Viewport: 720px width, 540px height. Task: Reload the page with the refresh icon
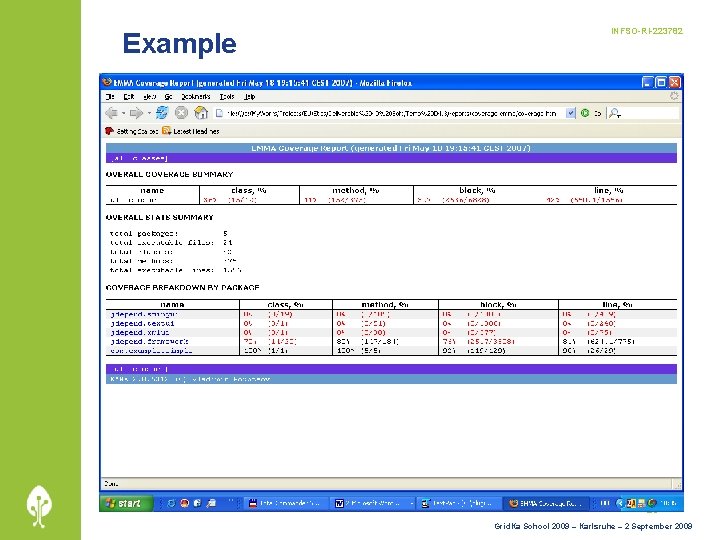(162, 112)
